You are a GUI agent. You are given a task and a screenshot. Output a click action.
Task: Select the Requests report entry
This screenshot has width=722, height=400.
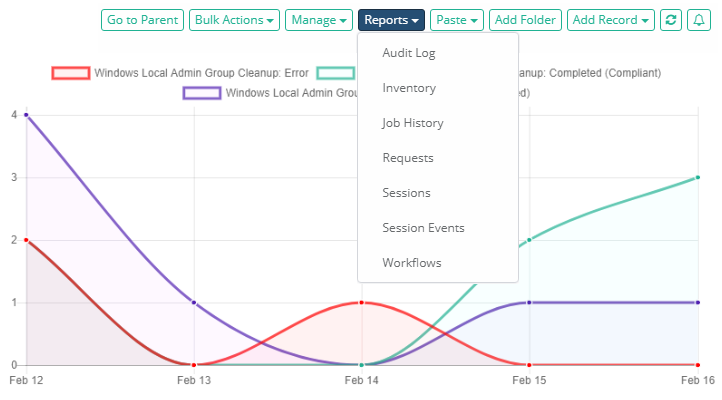[x=408, y=158]
